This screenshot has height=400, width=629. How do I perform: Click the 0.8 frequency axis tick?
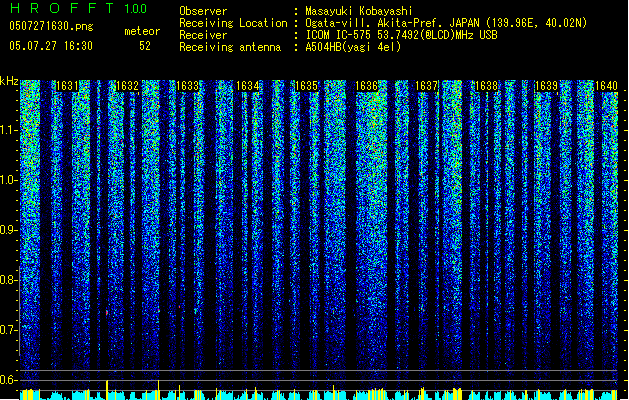[x=9, y=280]
